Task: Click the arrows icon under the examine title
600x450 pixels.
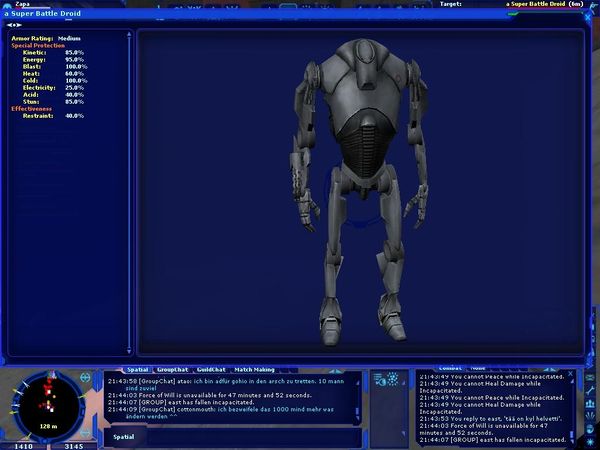Action: coord(15,26)
